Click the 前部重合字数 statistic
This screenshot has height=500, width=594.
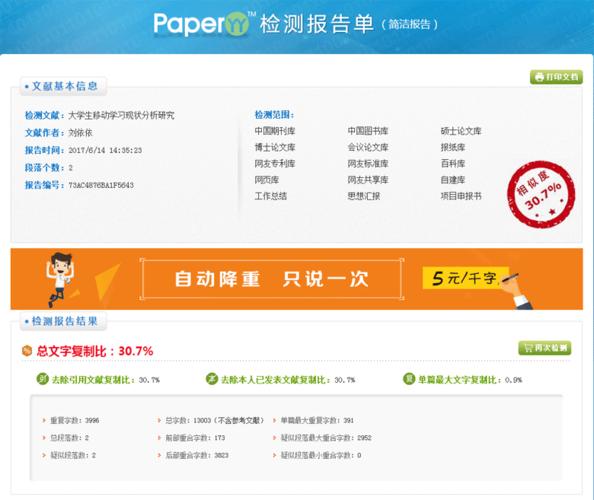coord(191,438)
